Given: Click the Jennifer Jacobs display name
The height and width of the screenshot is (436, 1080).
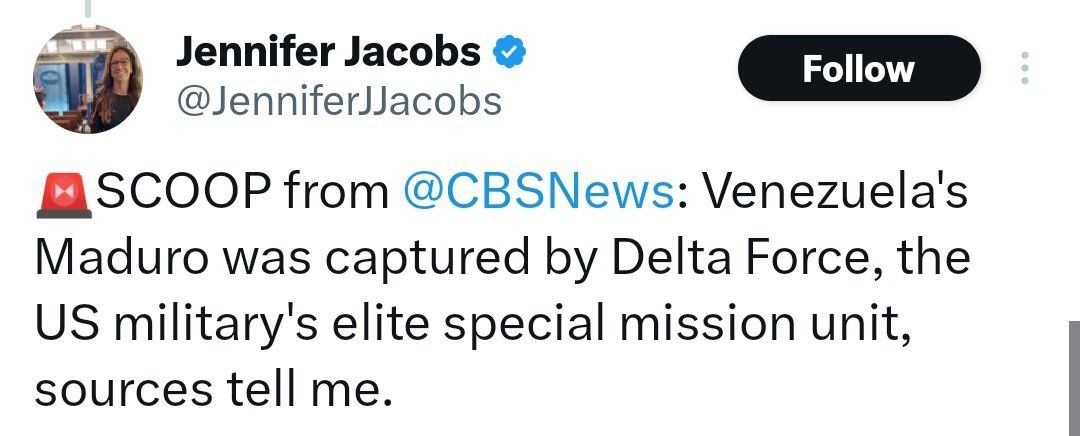Looking at the screenshot, I should 328,52.
